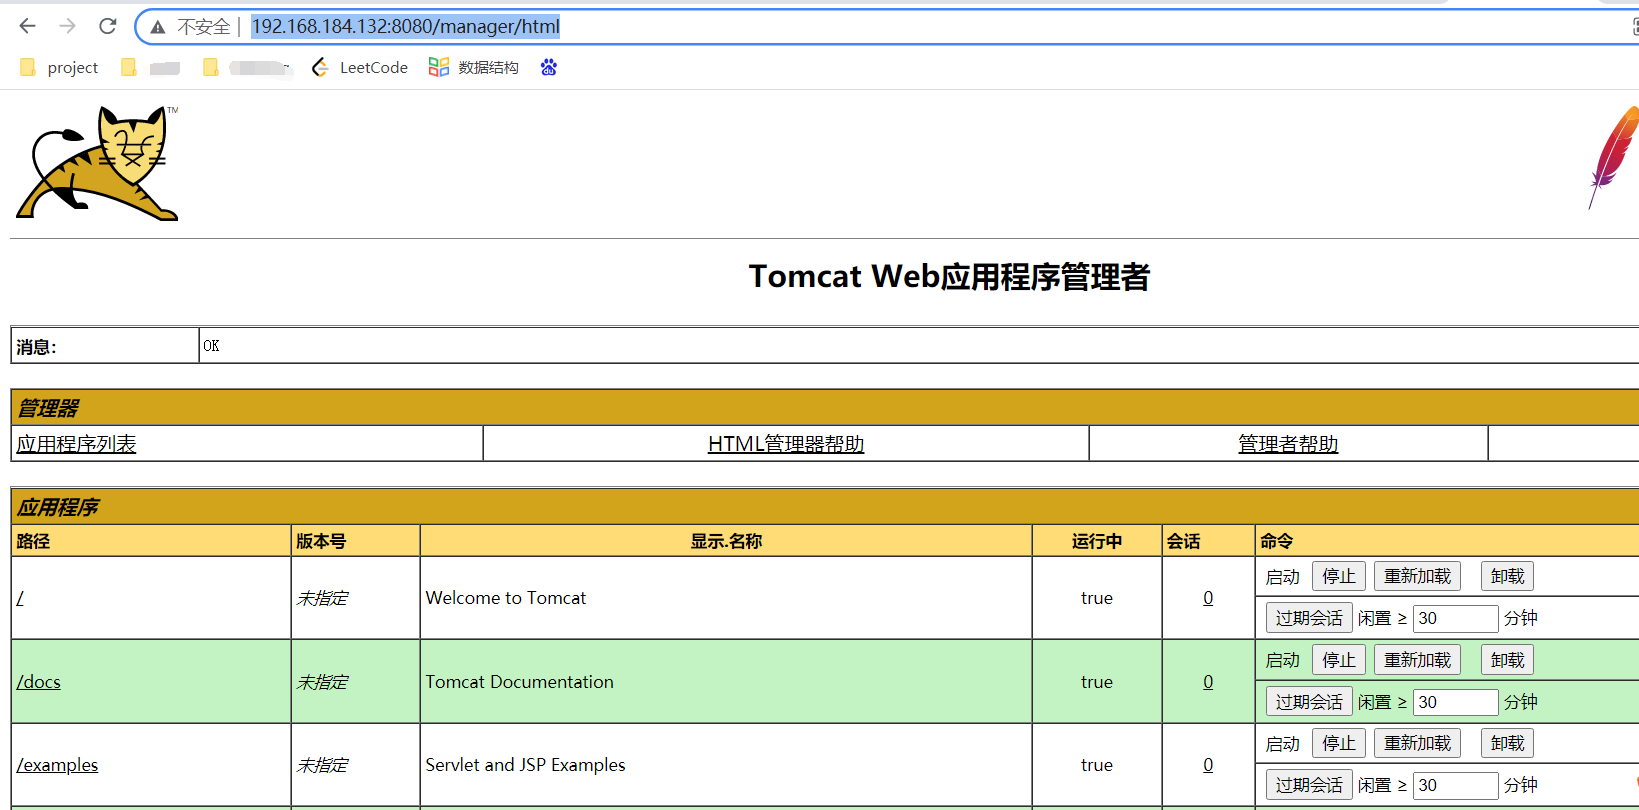
Task: Click the OK message text
Action: tap(211, 346)
